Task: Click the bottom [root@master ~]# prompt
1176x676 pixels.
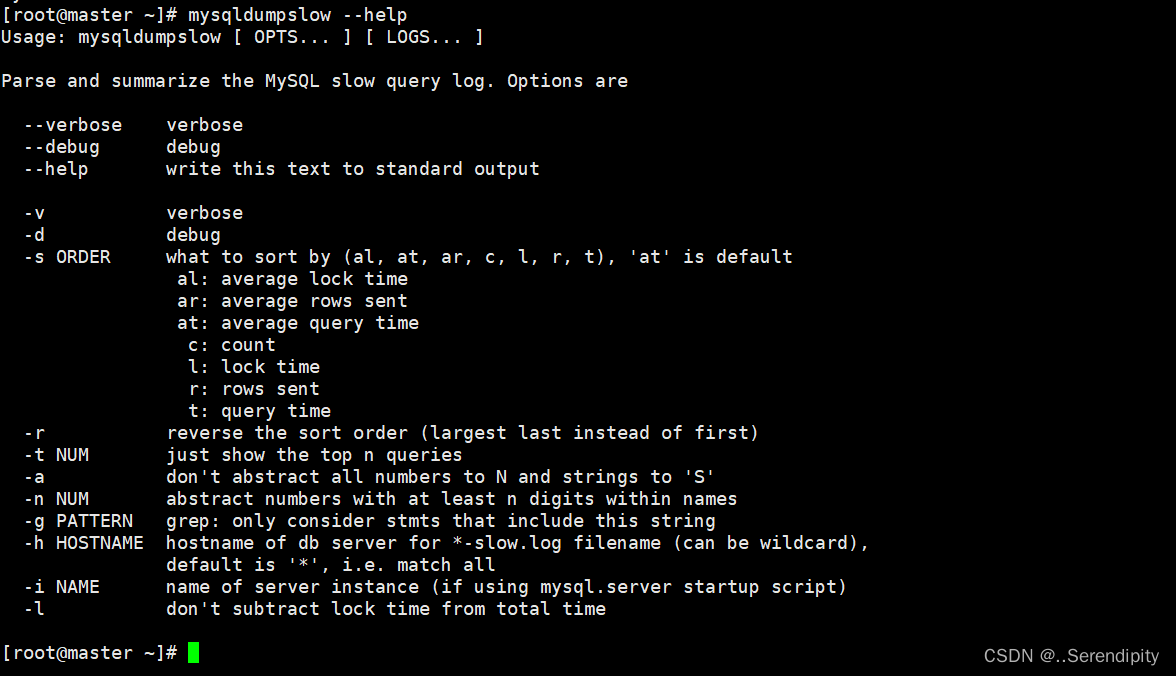Action: (x=89, y=653)
